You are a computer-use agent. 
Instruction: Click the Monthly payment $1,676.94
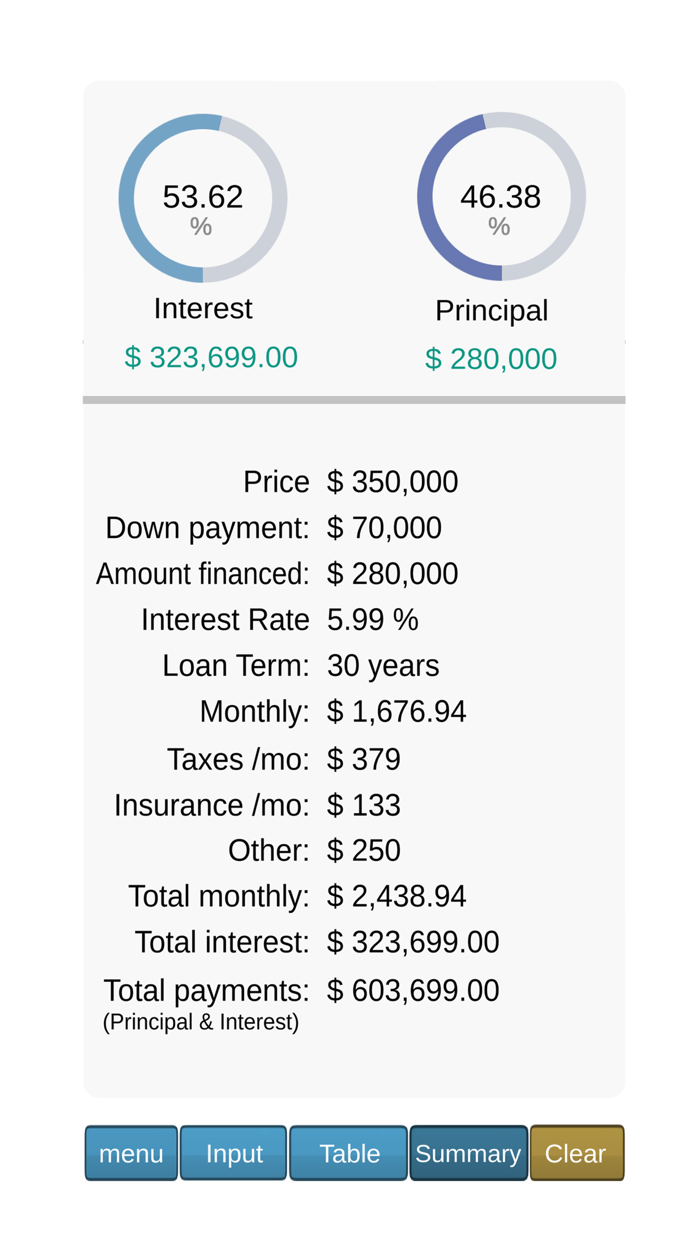point(397,712)
